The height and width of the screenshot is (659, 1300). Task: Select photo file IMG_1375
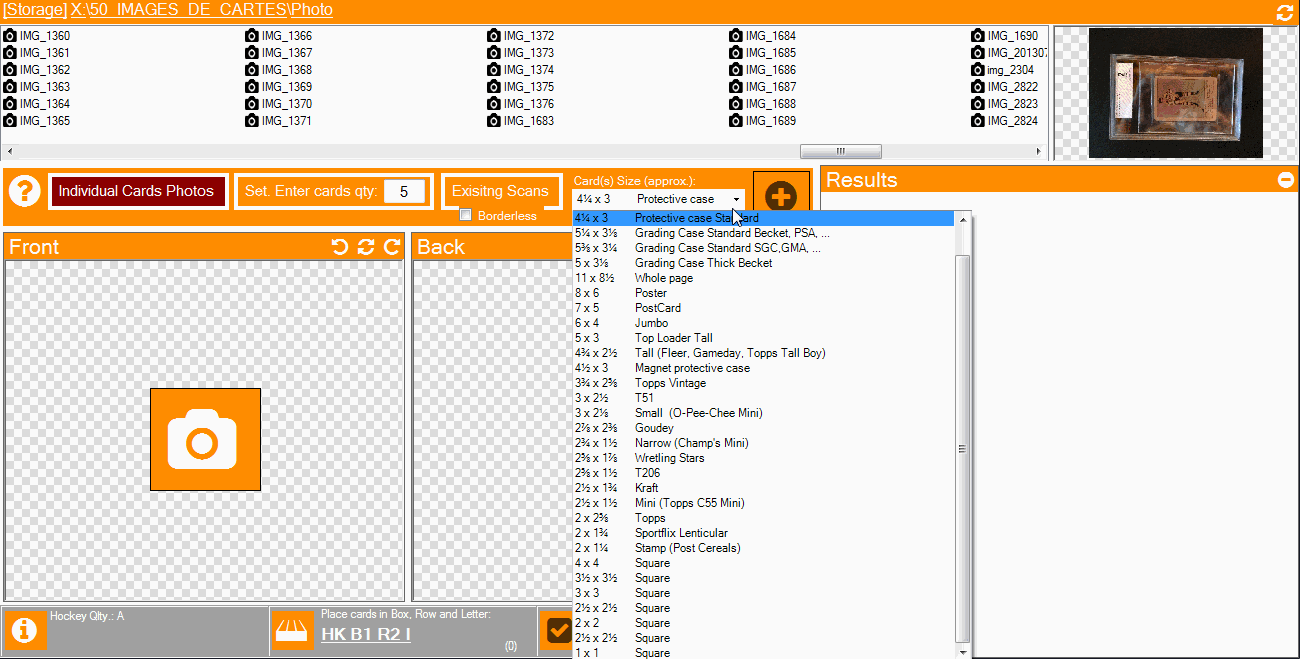[521, 87]
